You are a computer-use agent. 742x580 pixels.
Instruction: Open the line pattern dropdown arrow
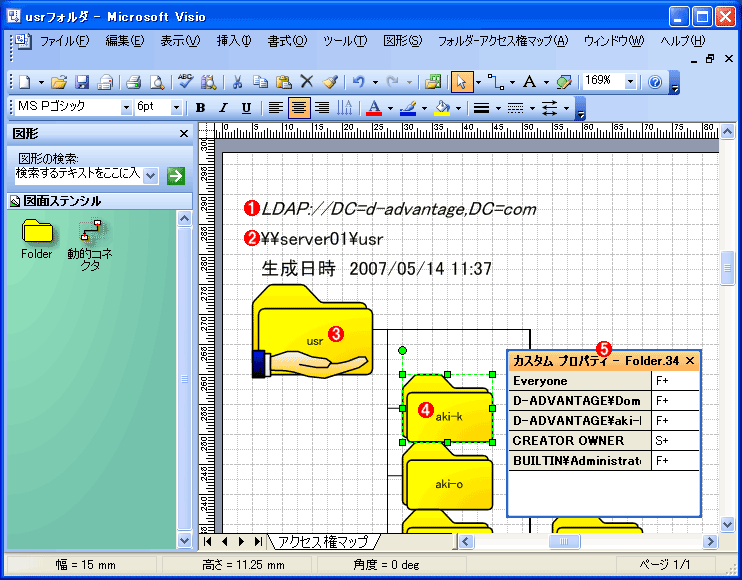pos(532,108)
